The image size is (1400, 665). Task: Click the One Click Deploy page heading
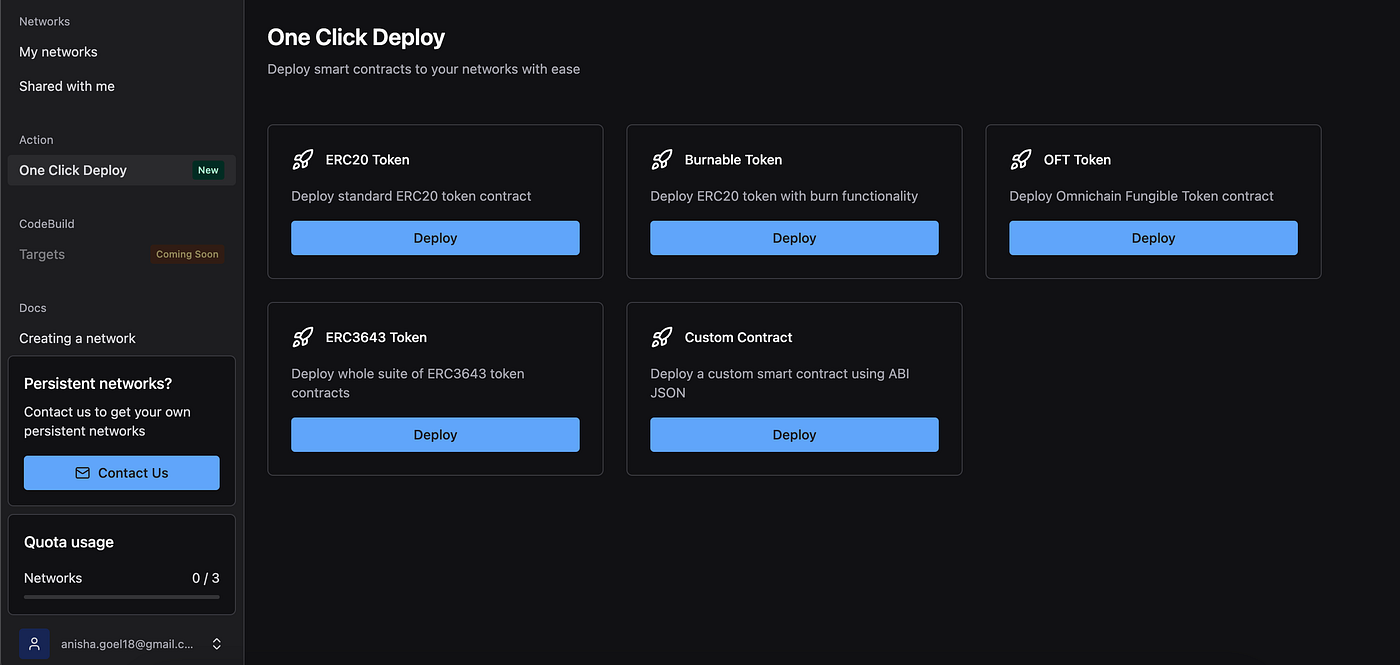(x=356, y=37)
